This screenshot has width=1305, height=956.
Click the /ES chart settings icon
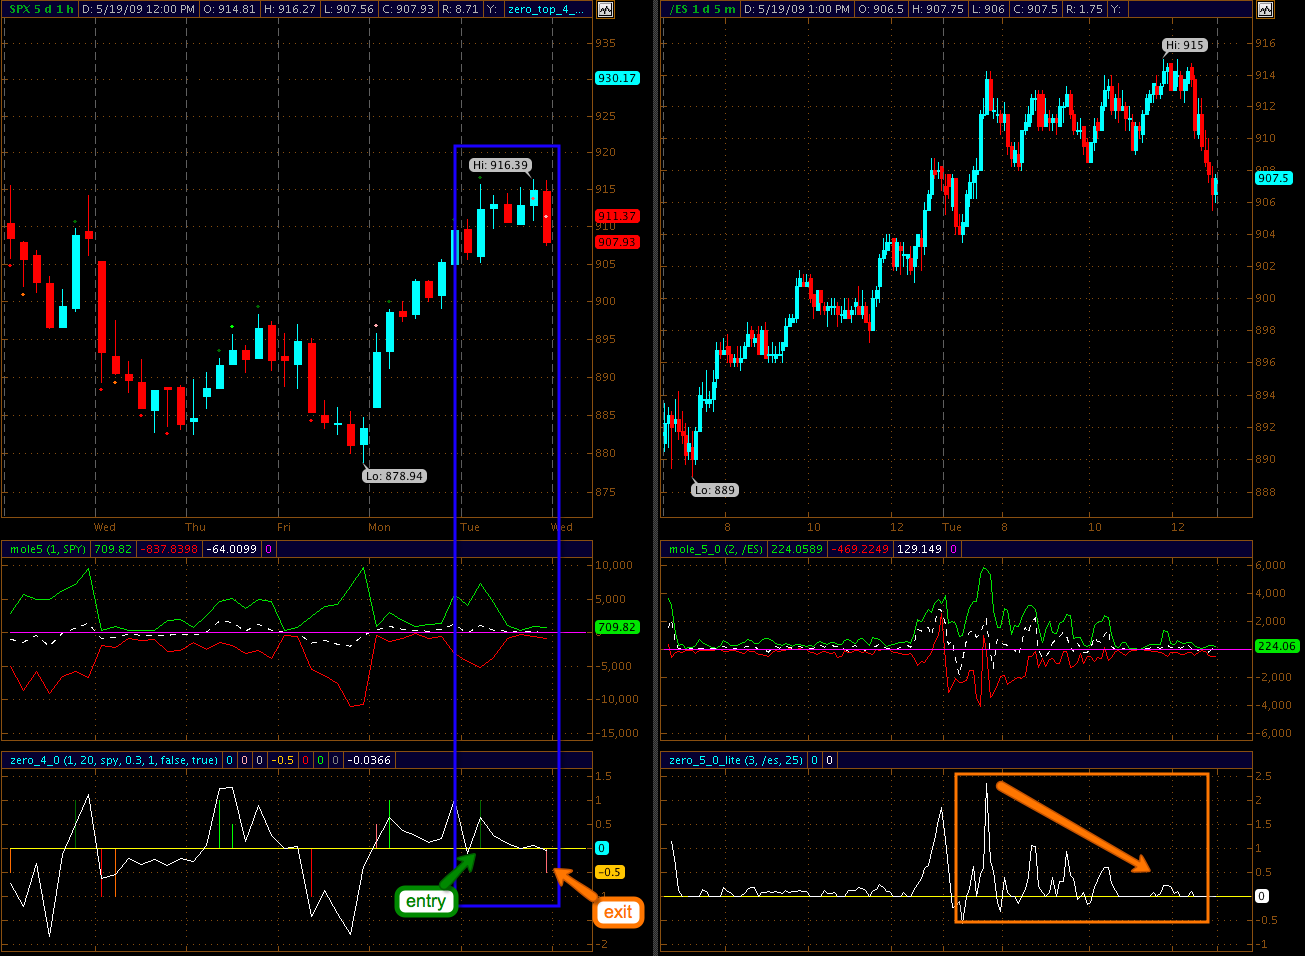1265,9
